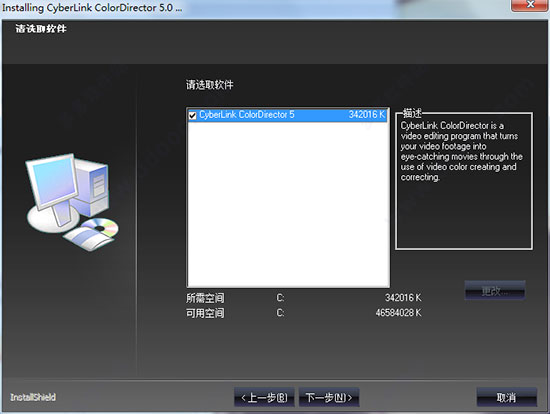
Task: Click the 描述 description group title
Action: 412,113
